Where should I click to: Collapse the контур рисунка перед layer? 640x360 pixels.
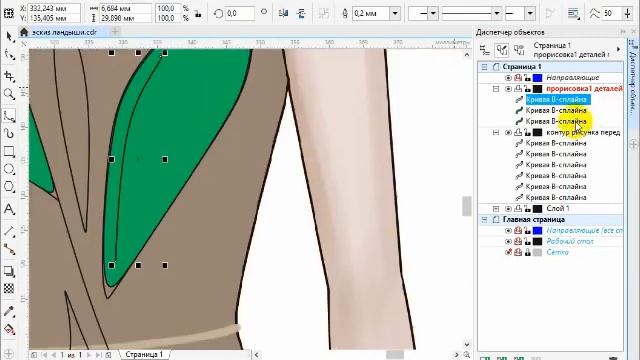(x=496, y=132)
